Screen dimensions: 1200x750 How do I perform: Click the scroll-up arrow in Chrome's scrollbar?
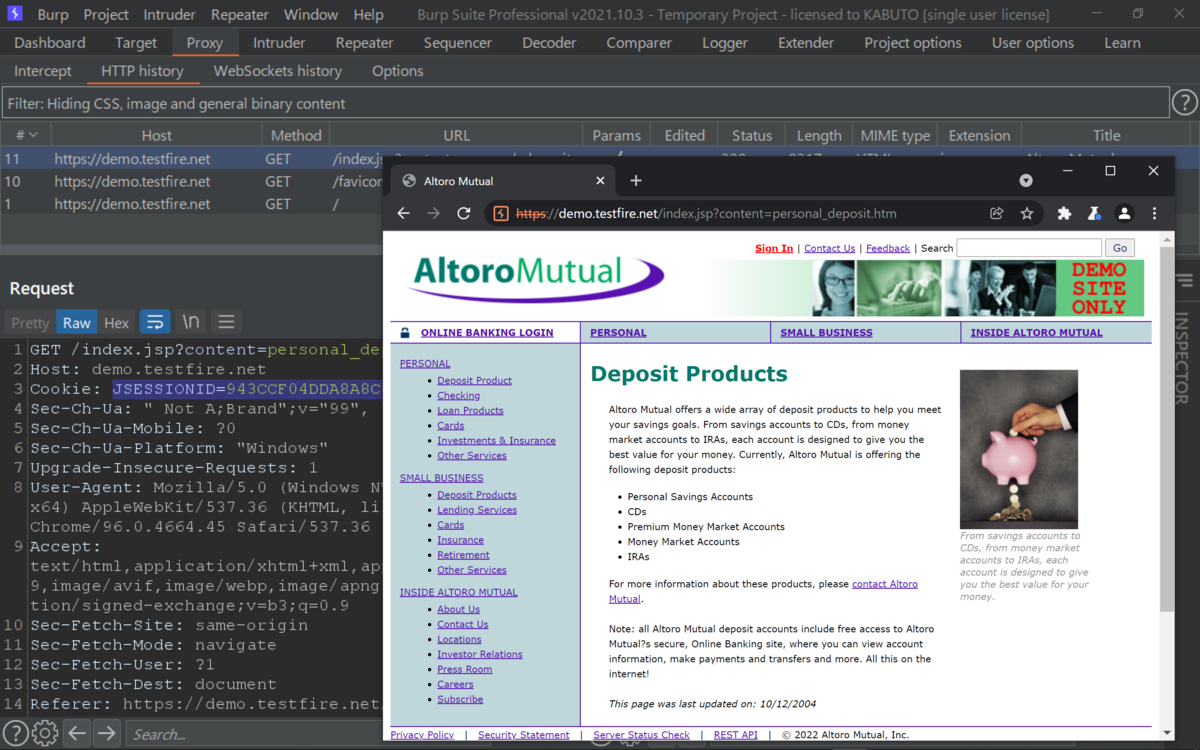1166,238
